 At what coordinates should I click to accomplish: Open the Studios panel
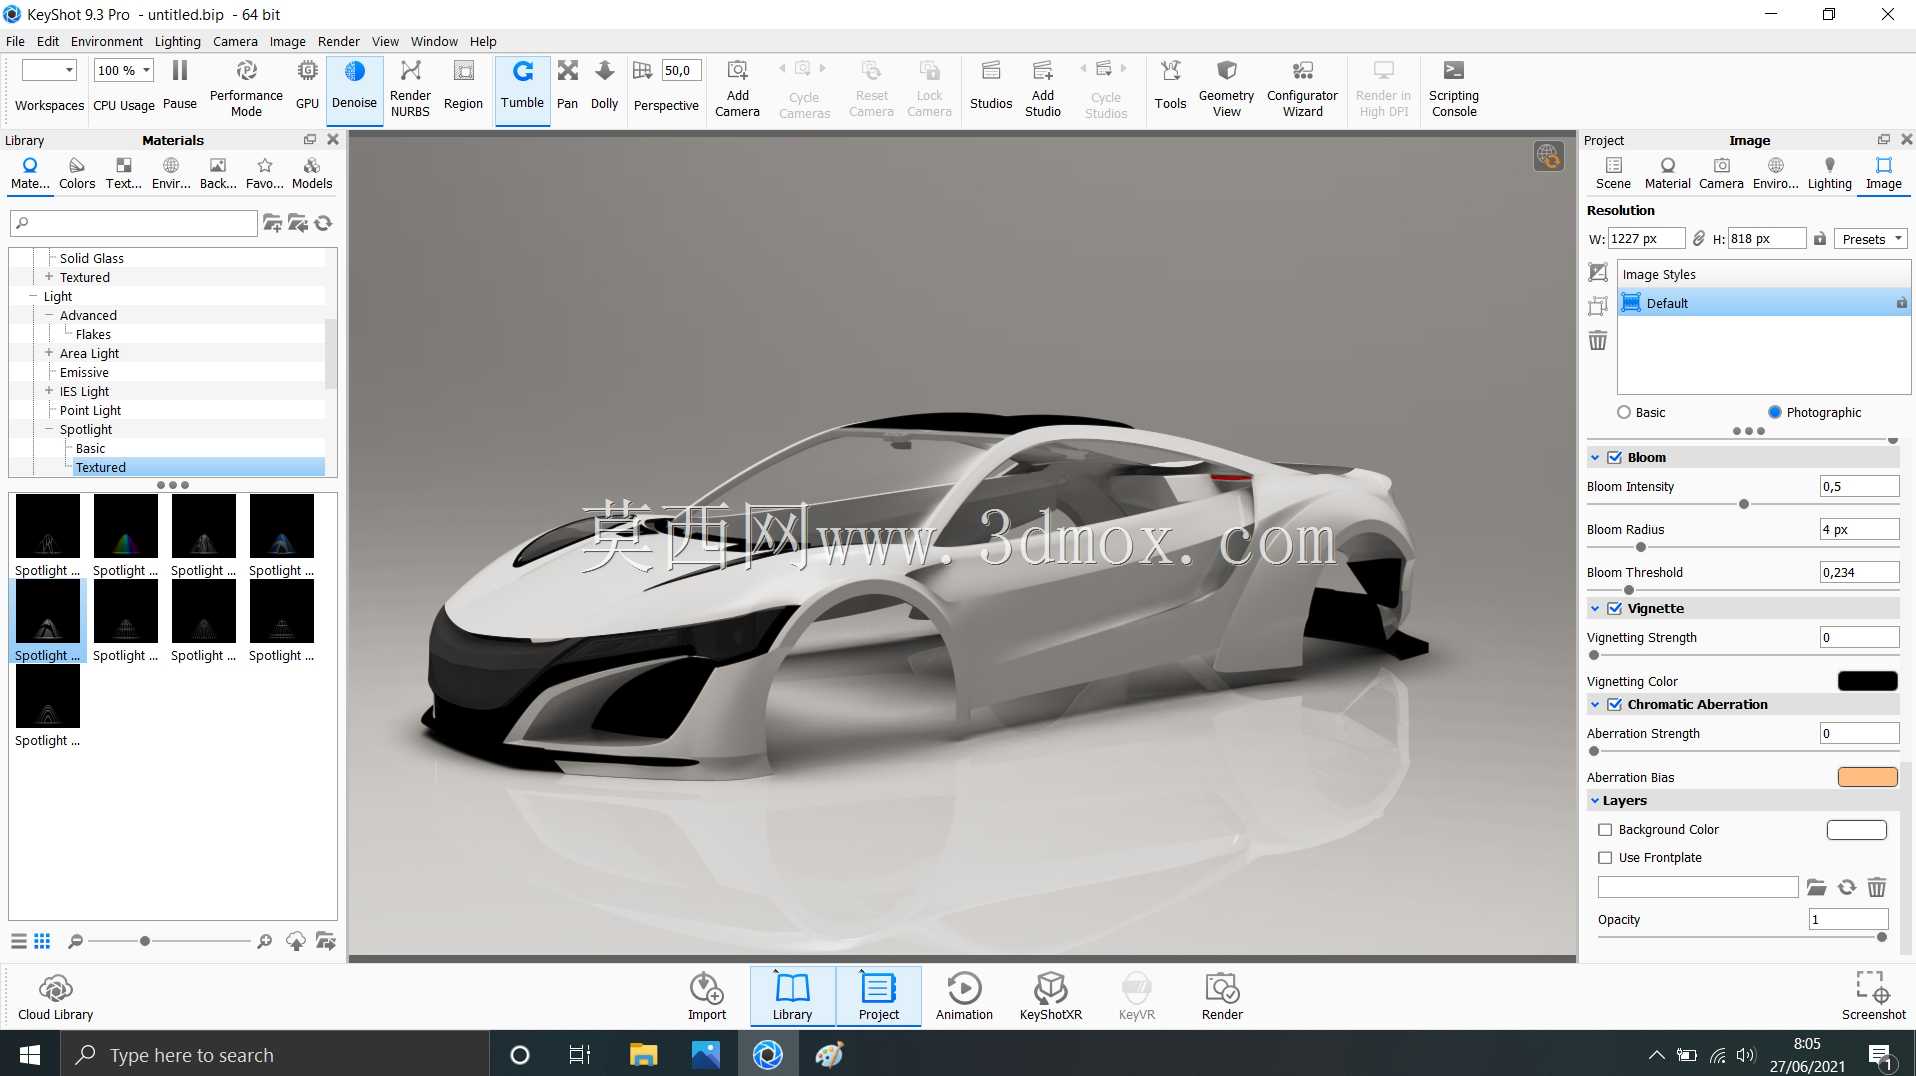[x=991, y=85]
